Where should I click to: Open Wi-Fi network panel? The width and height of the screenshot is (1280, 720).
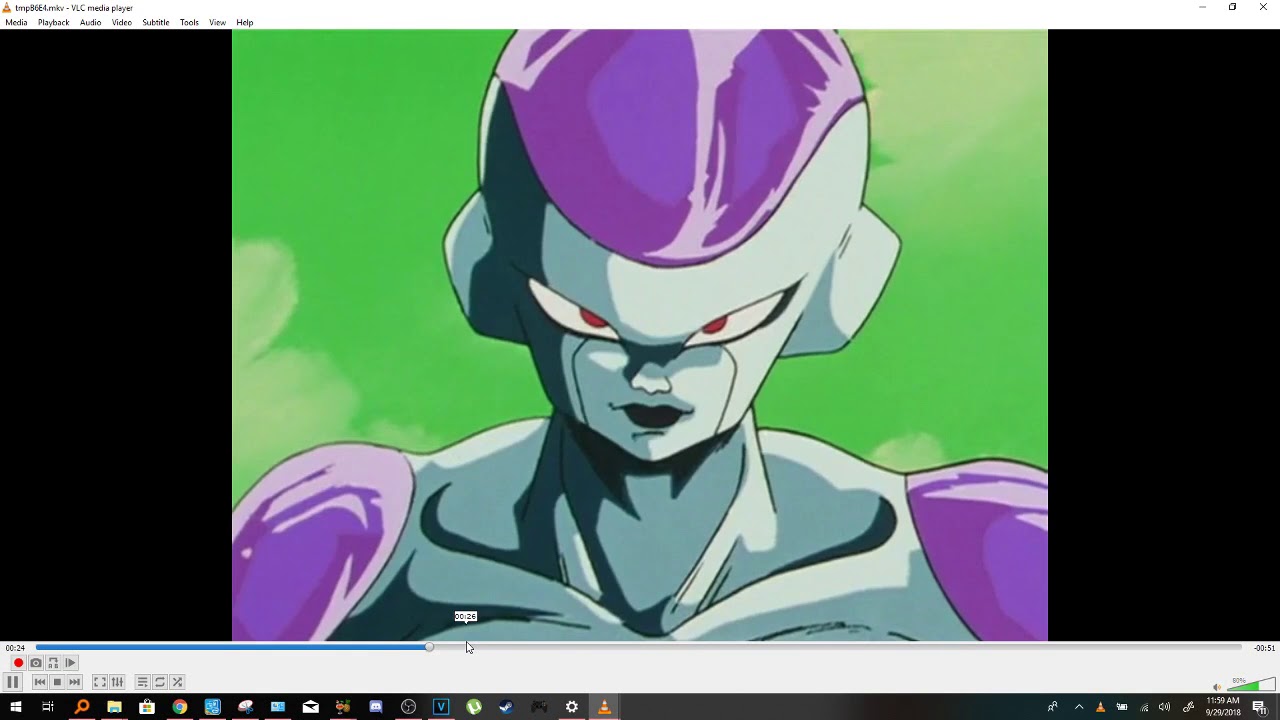coord(1144,707)
